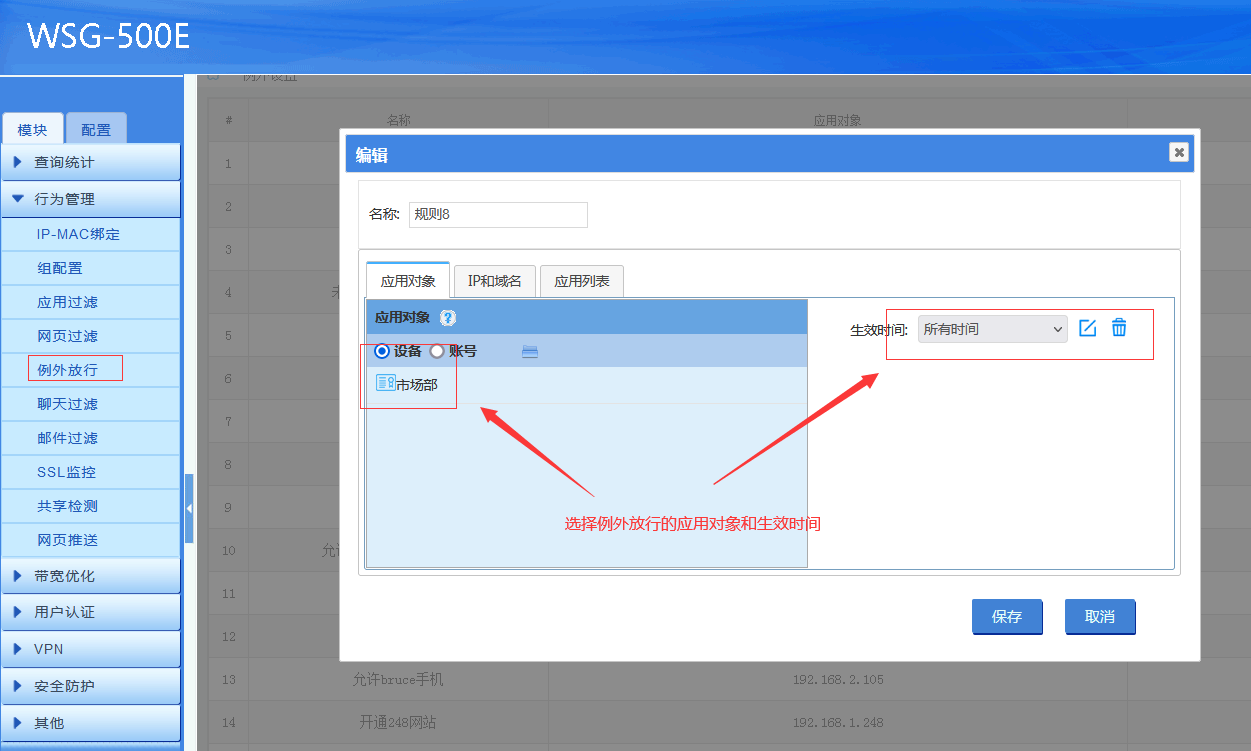Switch to the 应用列表 tab
This screenshot has height=751, width=1251.
tap(582, 281)
